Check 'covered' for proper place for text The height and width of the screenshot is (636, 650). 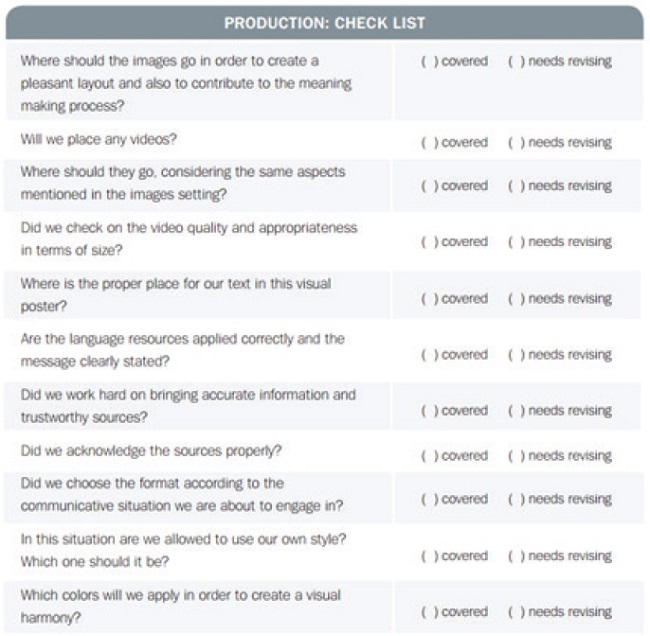click(426, 299)
